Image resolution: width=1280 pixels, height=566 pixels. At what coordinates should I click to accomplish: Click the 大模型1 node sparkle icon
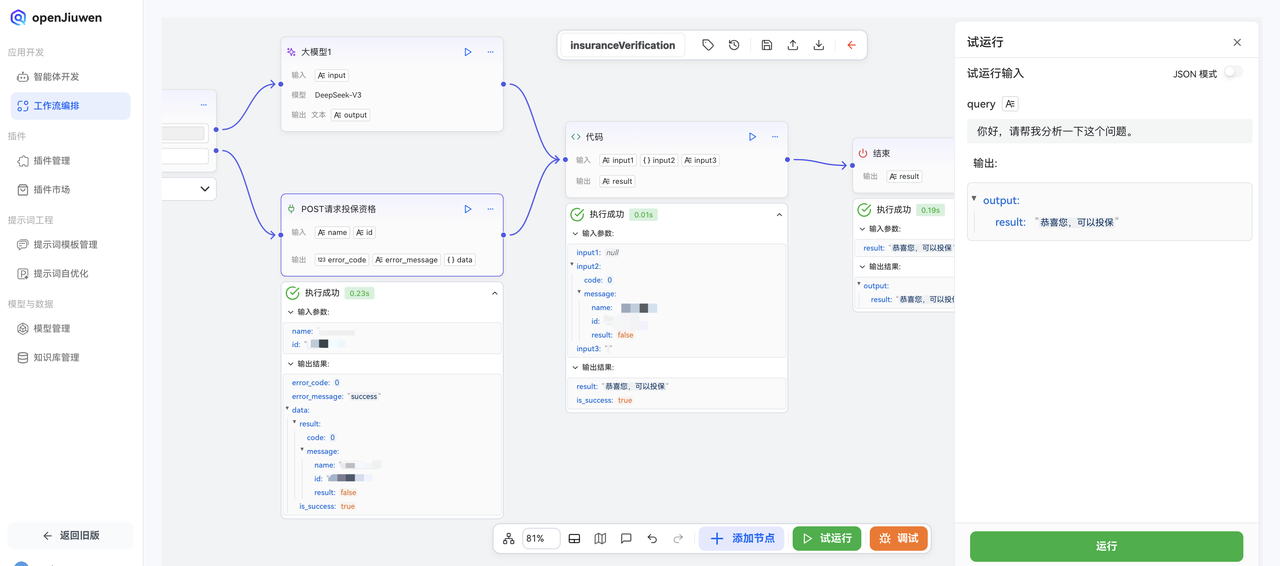(x=291, y=52)
